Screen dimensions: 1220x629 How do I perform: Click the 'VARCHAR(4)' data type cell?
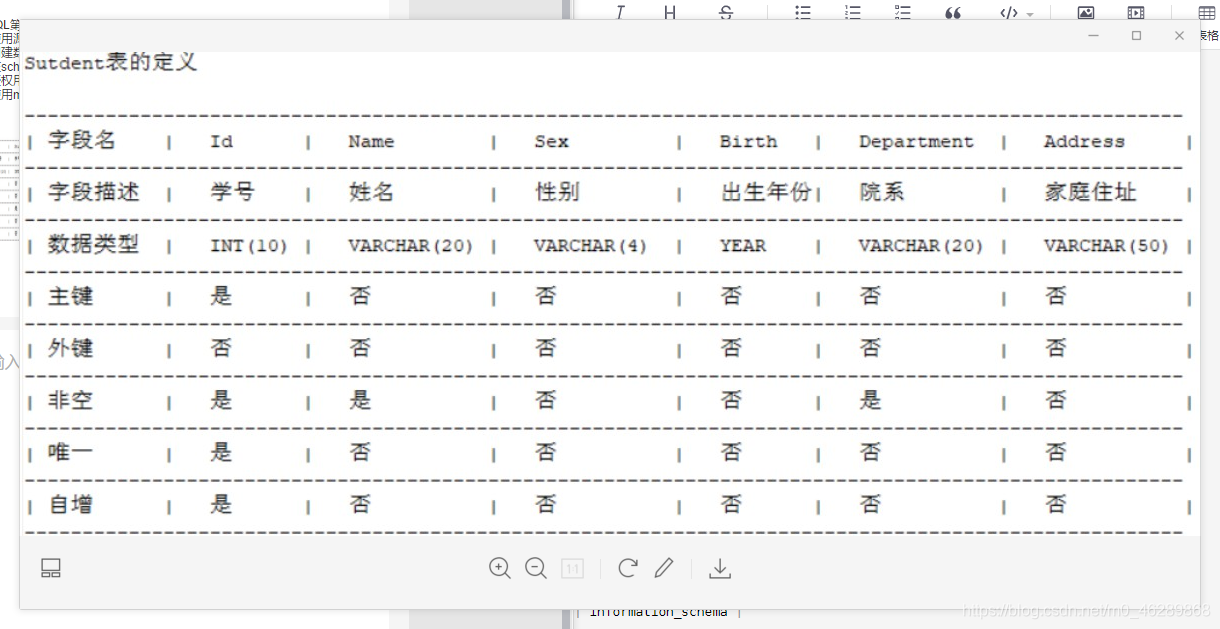pyautogui.click(x=591, y=245)
